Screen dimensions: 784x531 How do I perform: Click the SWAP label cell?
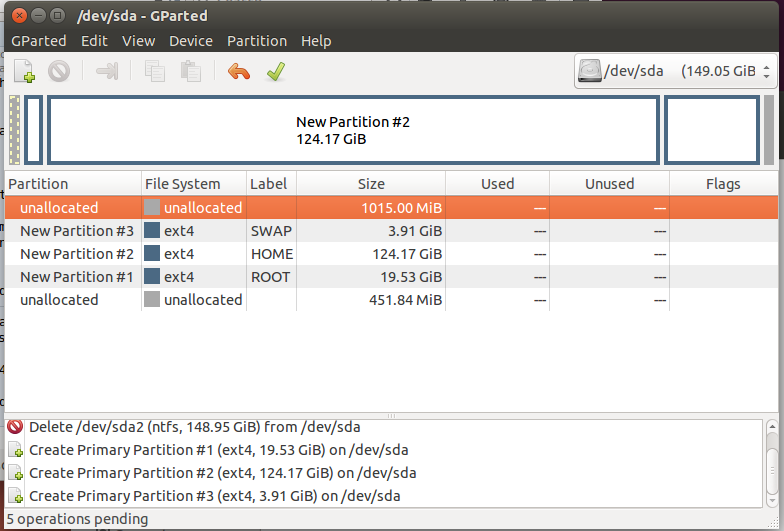pyautogui.click(x=271, y=231)
